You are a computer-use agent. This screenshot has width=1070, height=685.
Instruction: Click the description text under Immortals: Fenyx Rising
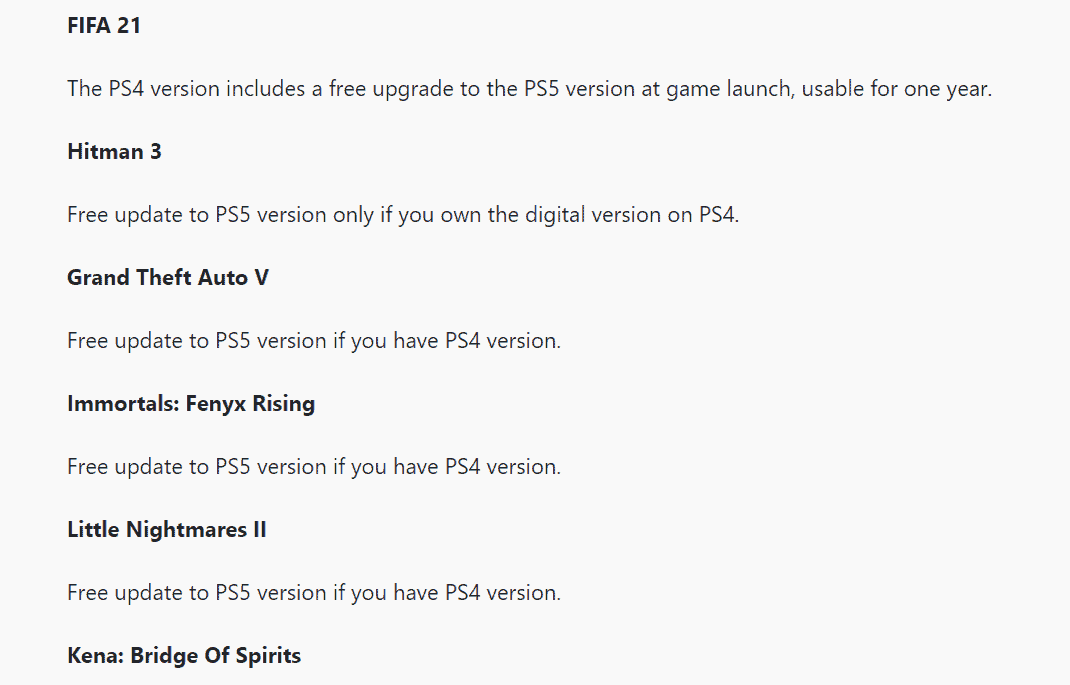click(314, 467)
